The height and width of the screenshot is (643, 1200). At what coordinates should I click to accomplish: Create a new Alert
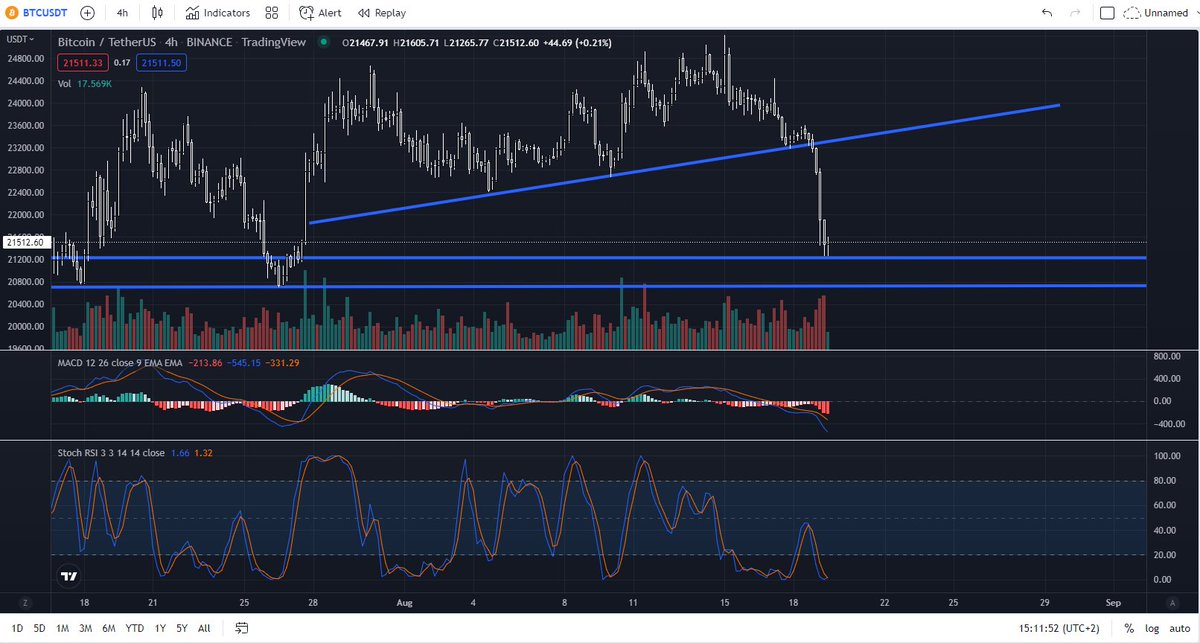321,13
